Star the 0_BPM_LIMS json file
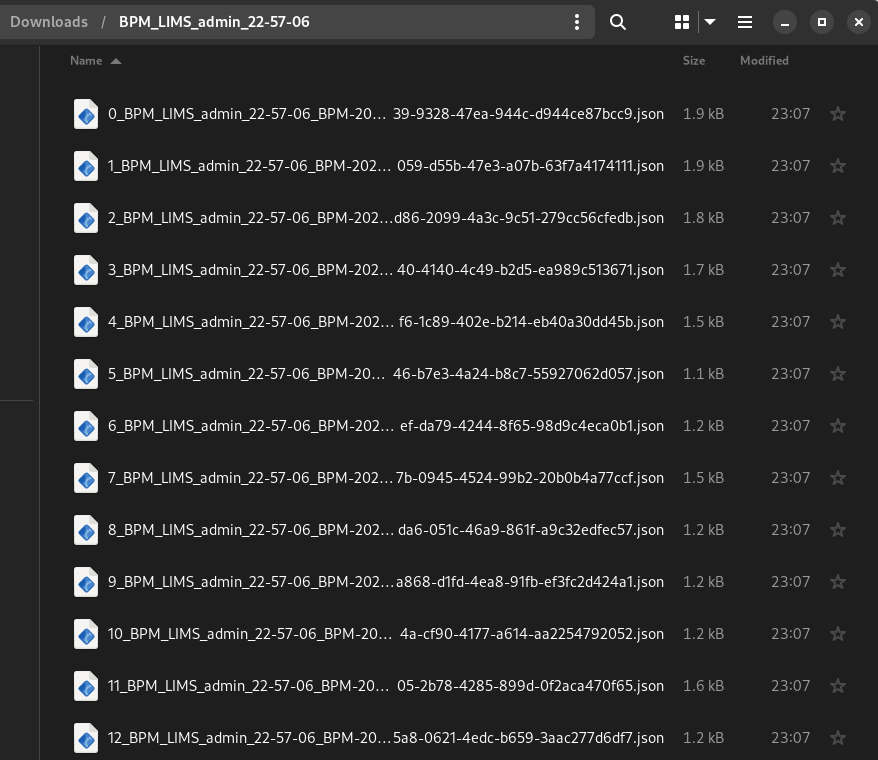 coord(838,114)
